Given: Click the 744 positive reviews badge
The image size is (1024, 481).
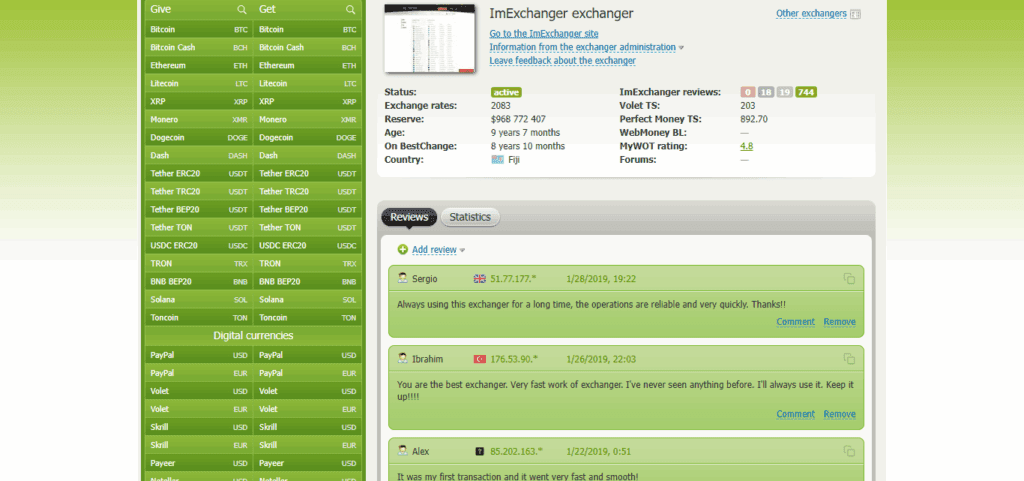Looking at the screenshot, I should [x=806, y=92].
